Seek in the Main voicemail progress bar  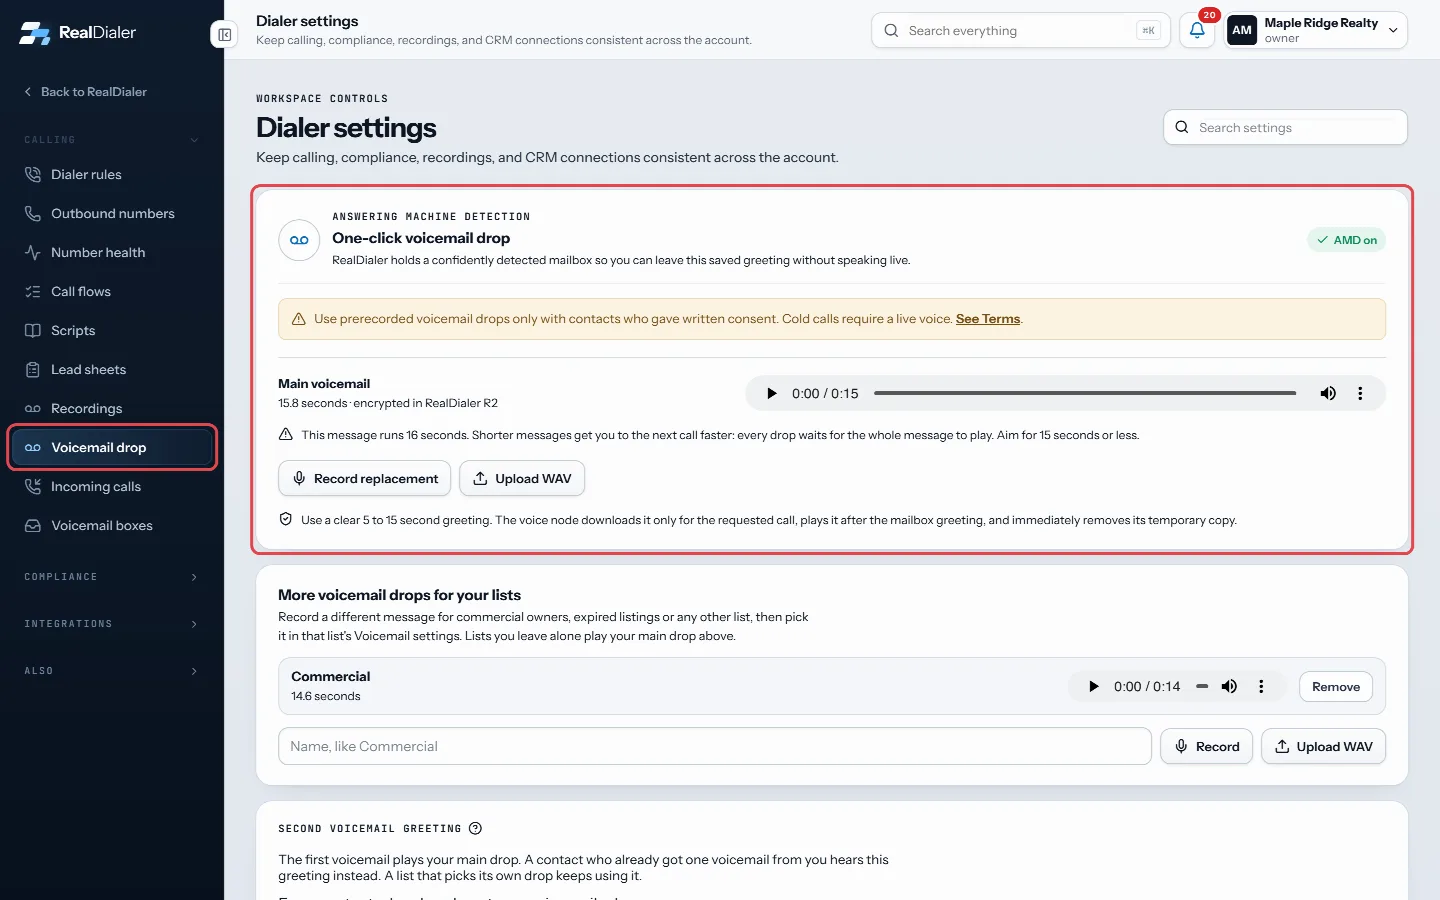(1085, 393)
